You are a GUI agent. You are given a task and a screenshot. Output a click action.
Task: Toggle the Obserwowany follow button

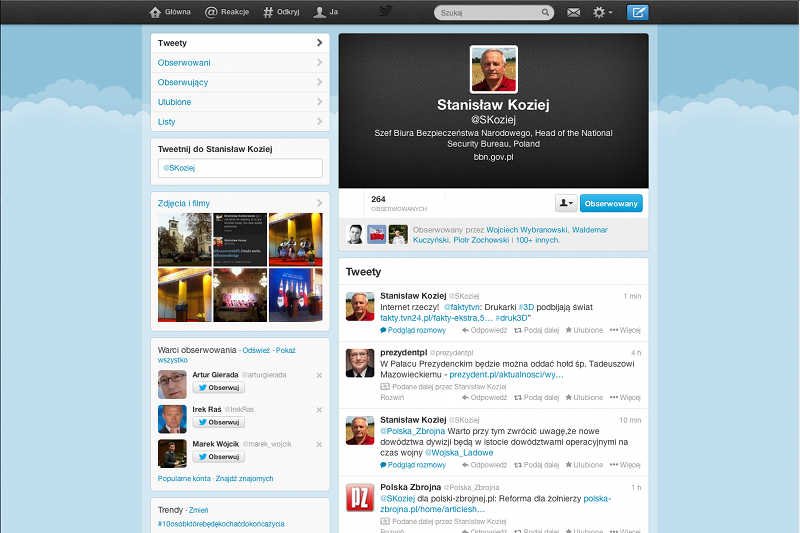tap(611, 203)
